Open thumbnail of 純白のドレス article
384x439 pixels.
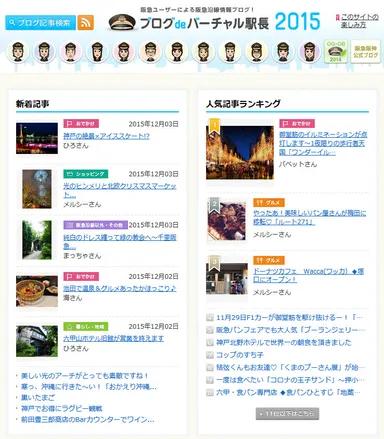[37, 240]
